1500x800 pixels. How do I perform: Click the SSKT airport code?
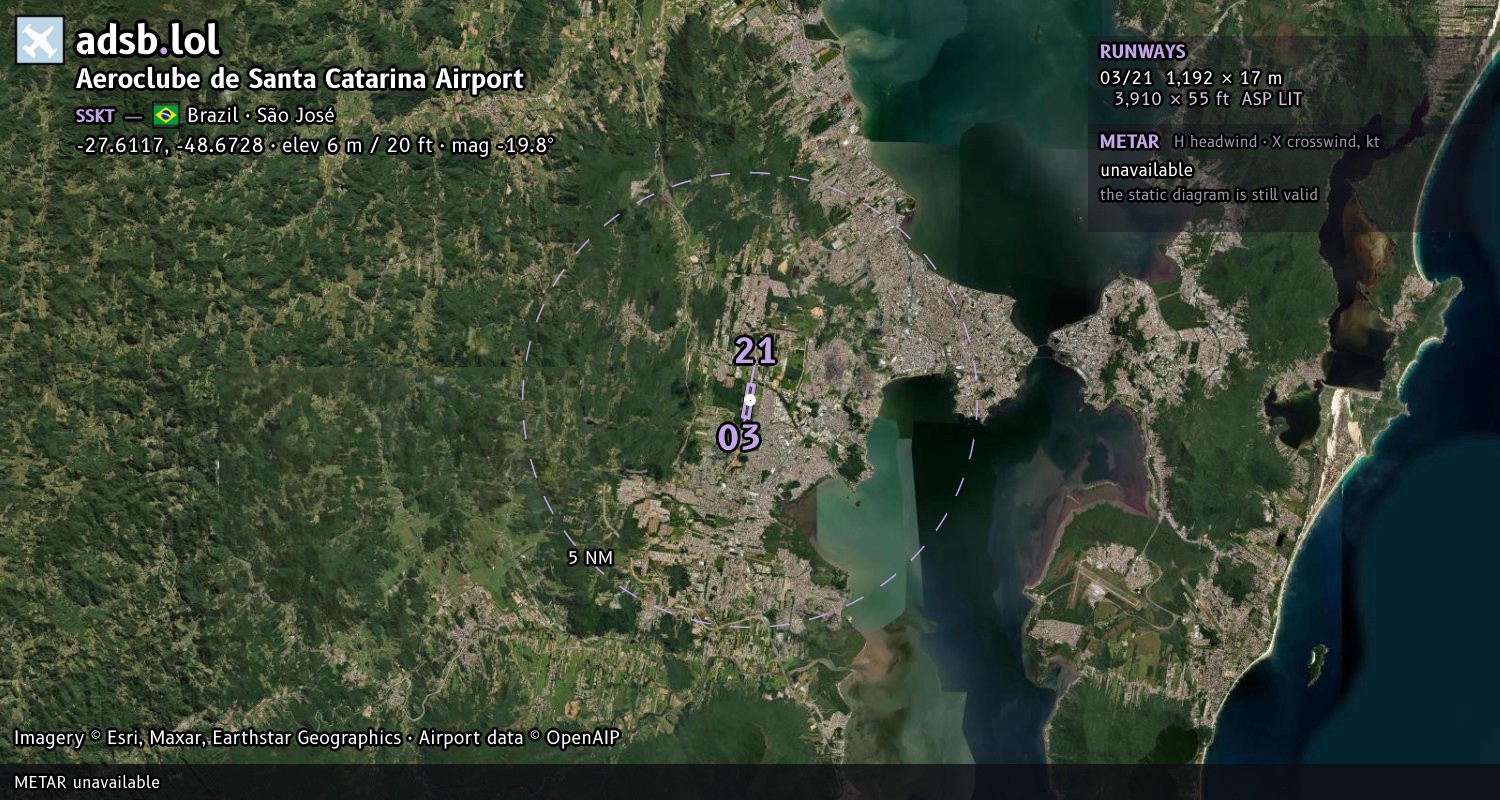click(x=95, y=115)
